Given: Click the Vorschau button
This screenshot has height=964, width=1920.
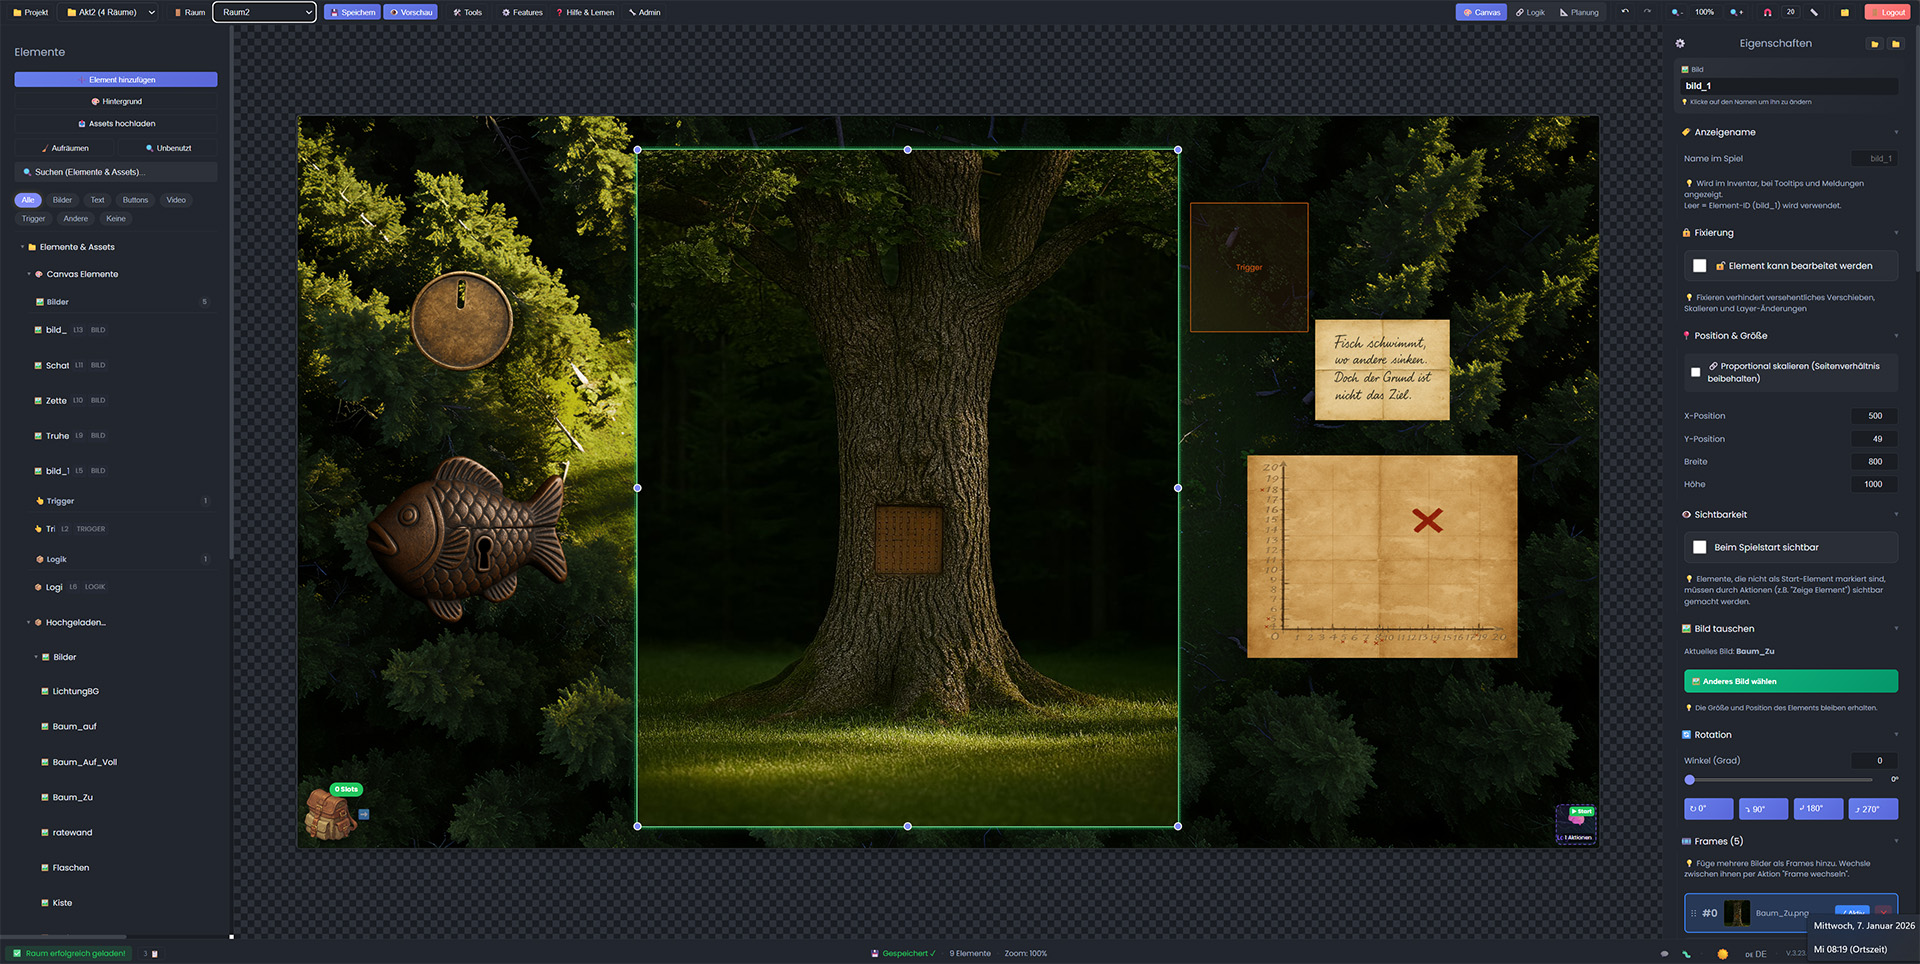Looking at the screenshot, I should tap(411, 12).
